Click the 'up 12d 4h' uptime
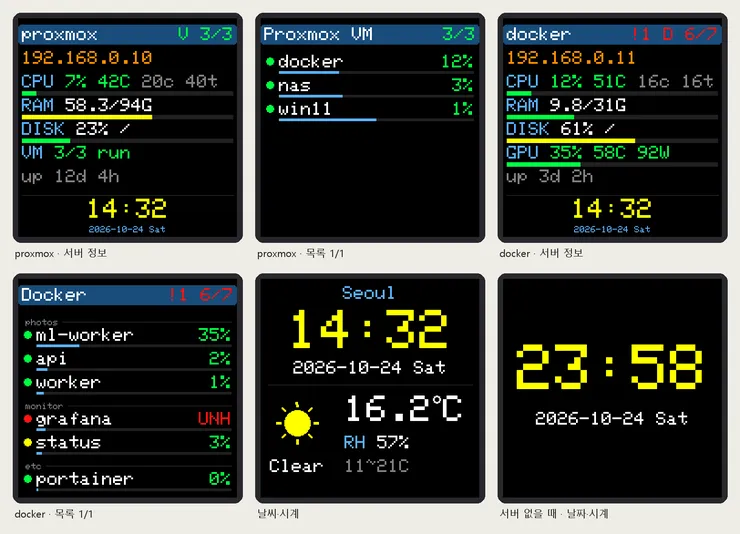The width and height of the screenshot is (740, 534). tap(70, 176)
